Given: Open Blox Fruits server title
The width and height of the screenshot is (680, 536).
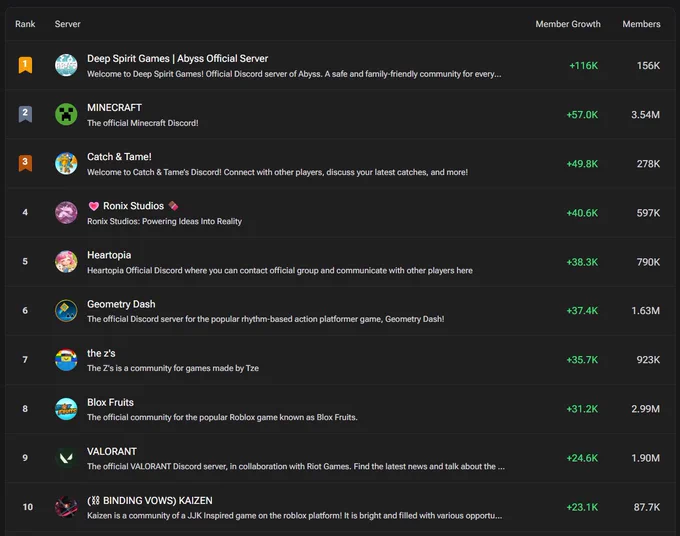Looking at the screenshot, I should point(110,402).
